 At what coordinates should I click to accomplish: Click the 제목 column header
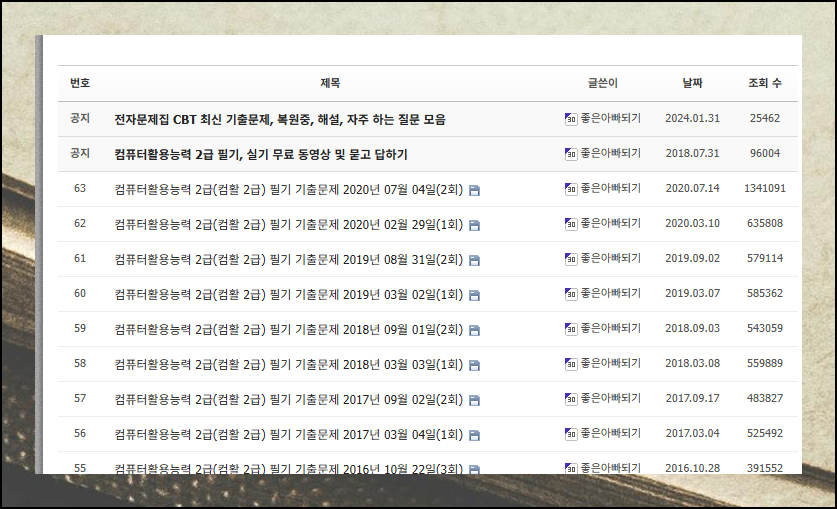(330, 83)
